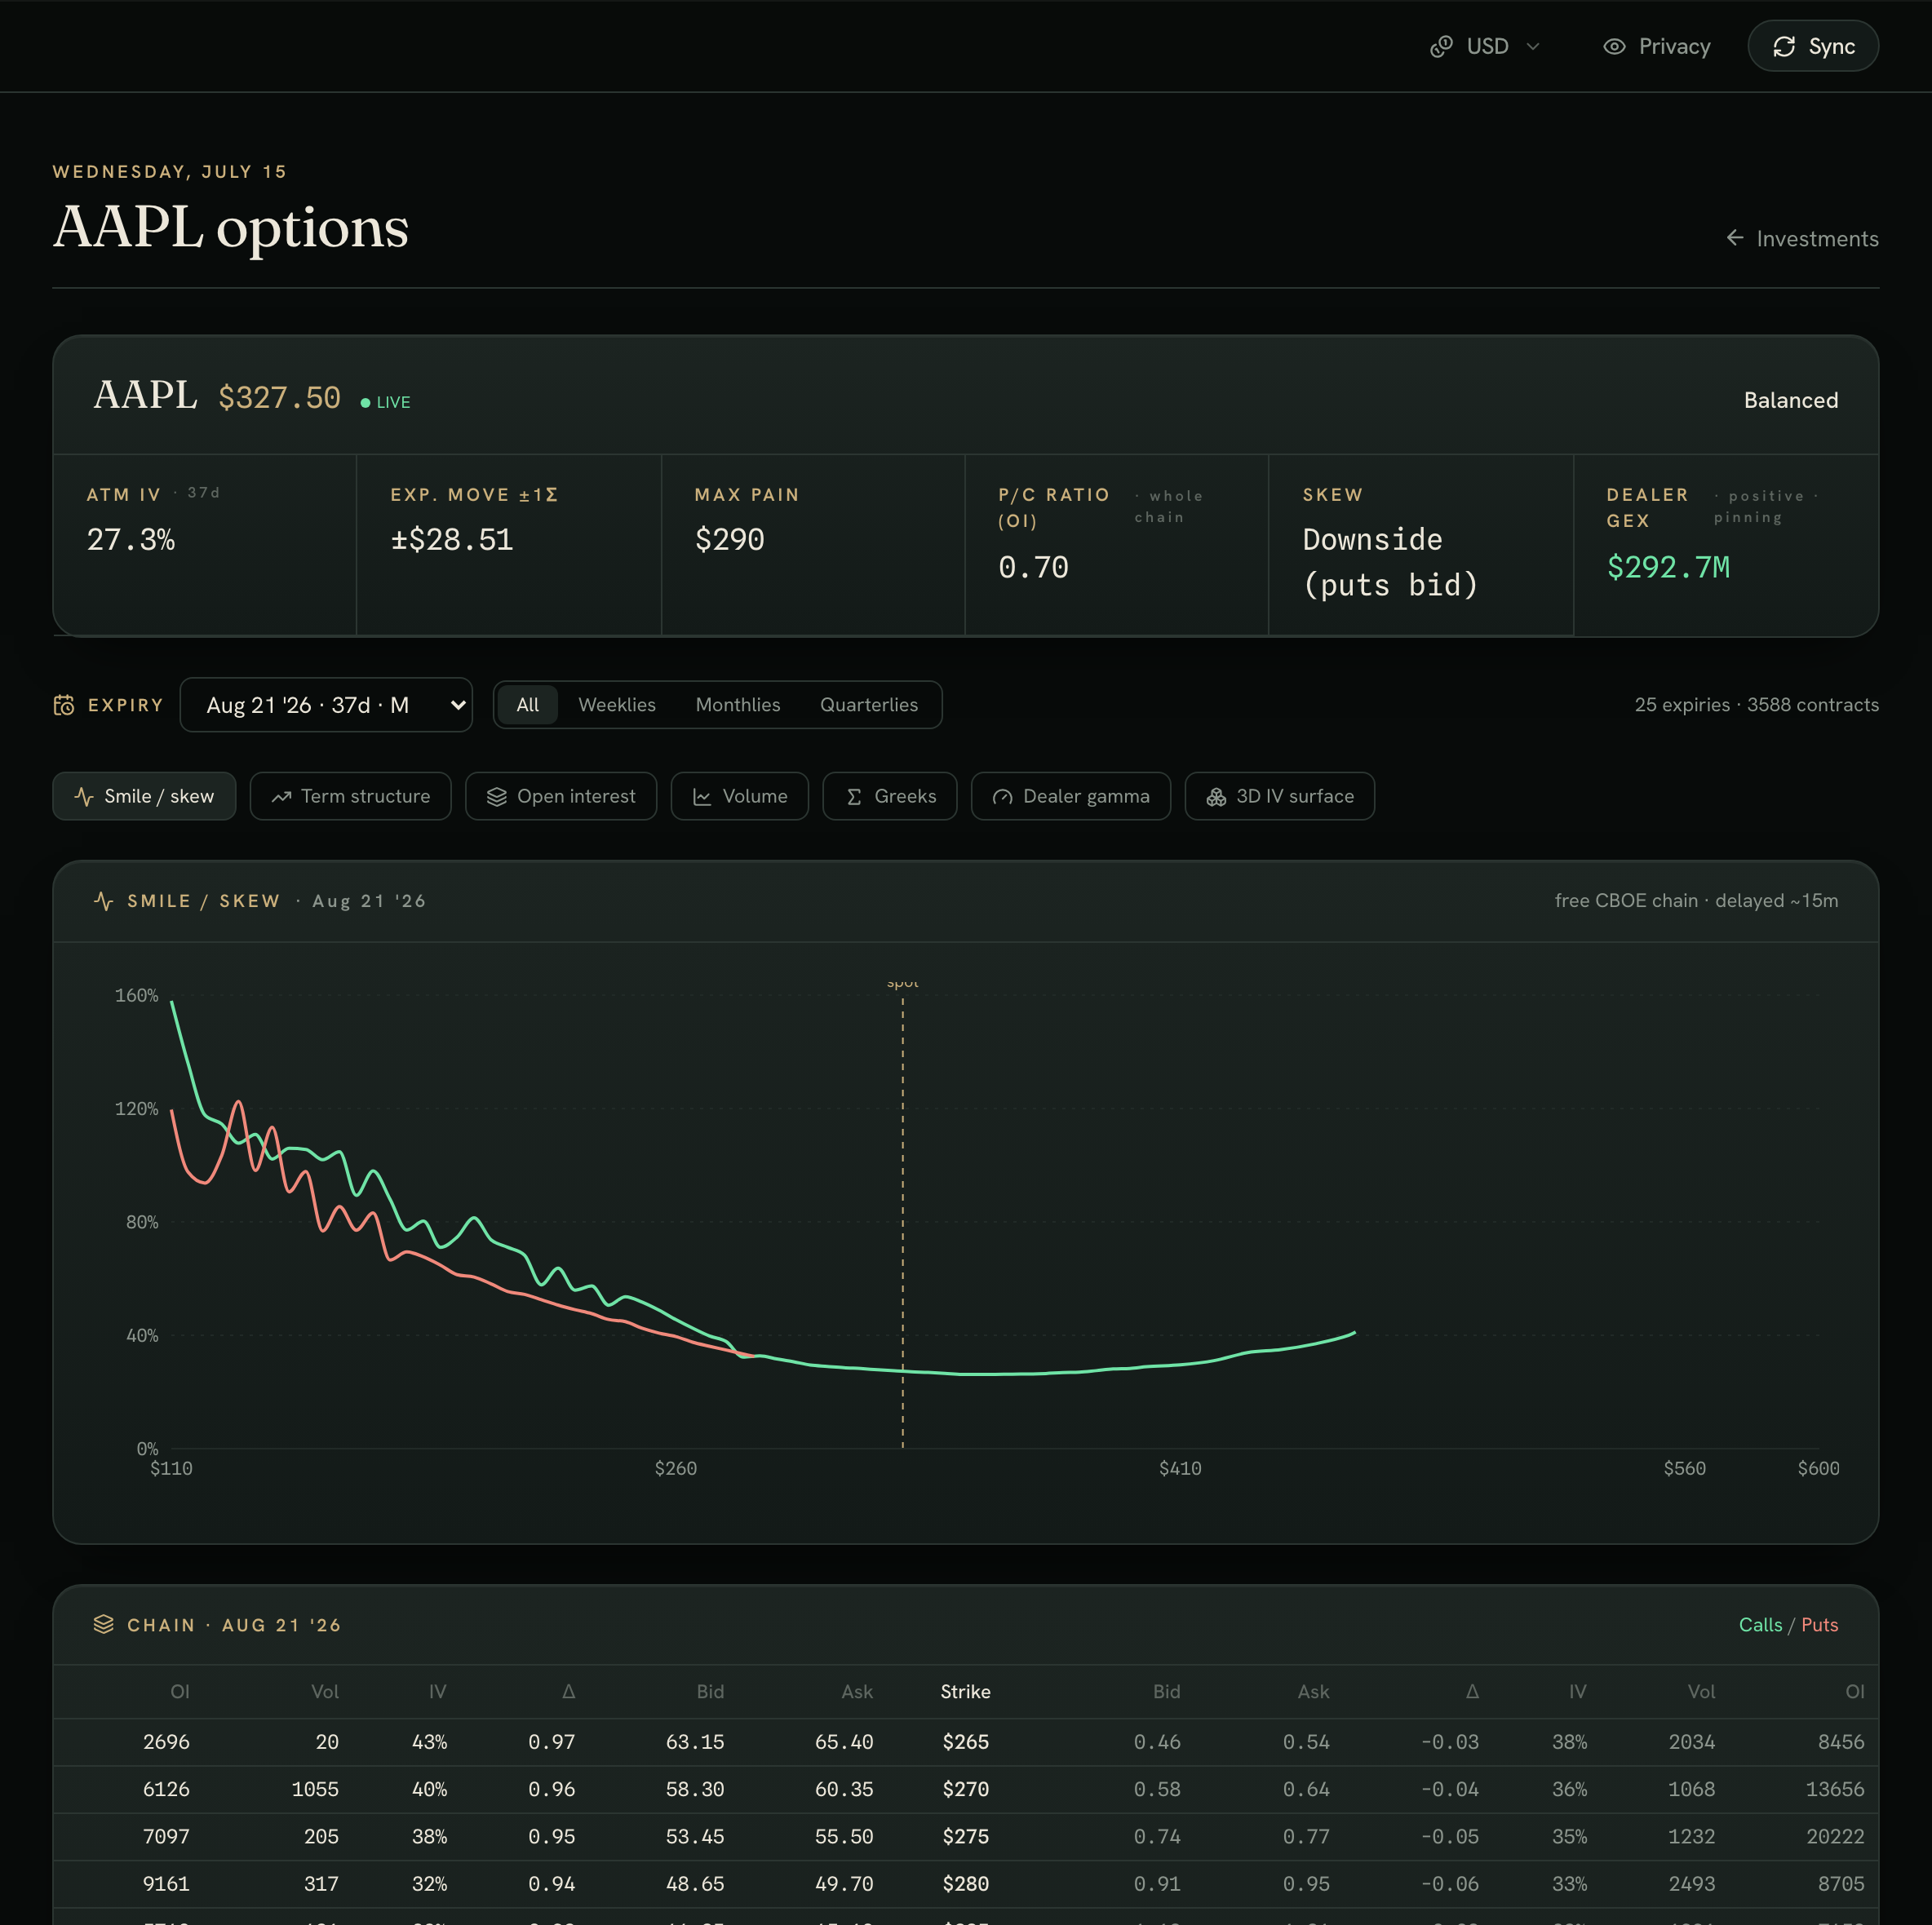This screenshot has height=1925, width=1932.
Task: Switch to the Greeks tab
Action: pyautogui.click(x=890, y=796)
